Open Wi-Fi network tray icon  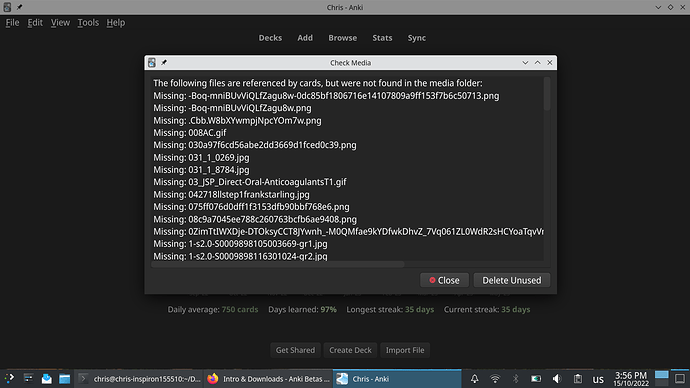495,379
